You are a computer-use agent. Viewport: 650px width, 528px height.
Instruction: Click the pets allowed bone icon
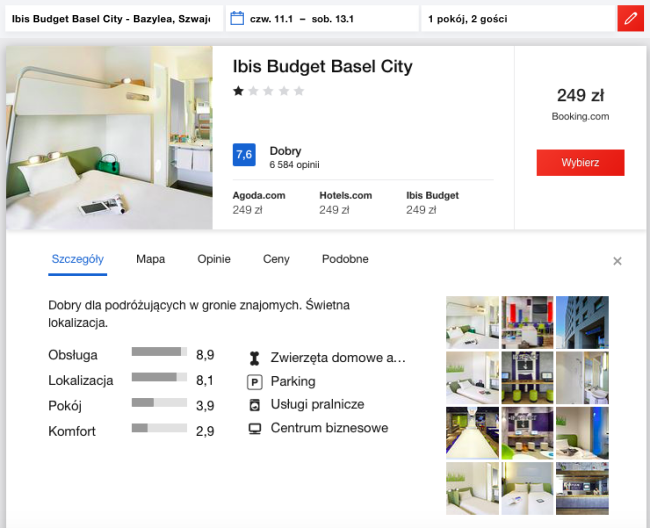pos(255,358)
